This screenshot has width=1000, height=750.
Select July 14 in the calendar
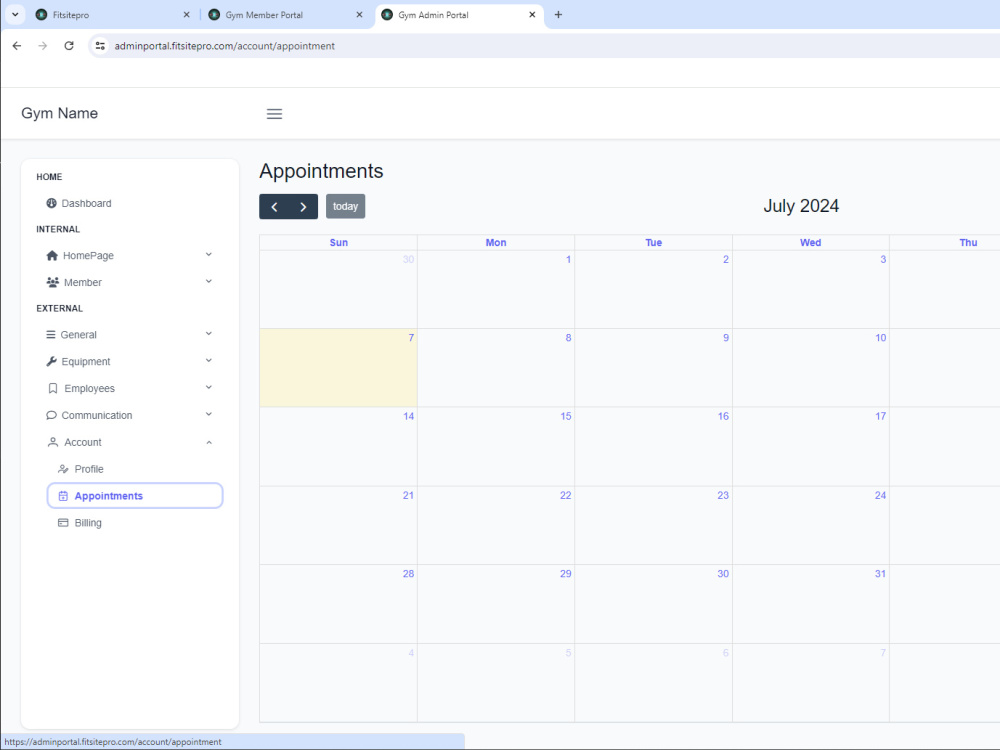click(x=339, y=446)
